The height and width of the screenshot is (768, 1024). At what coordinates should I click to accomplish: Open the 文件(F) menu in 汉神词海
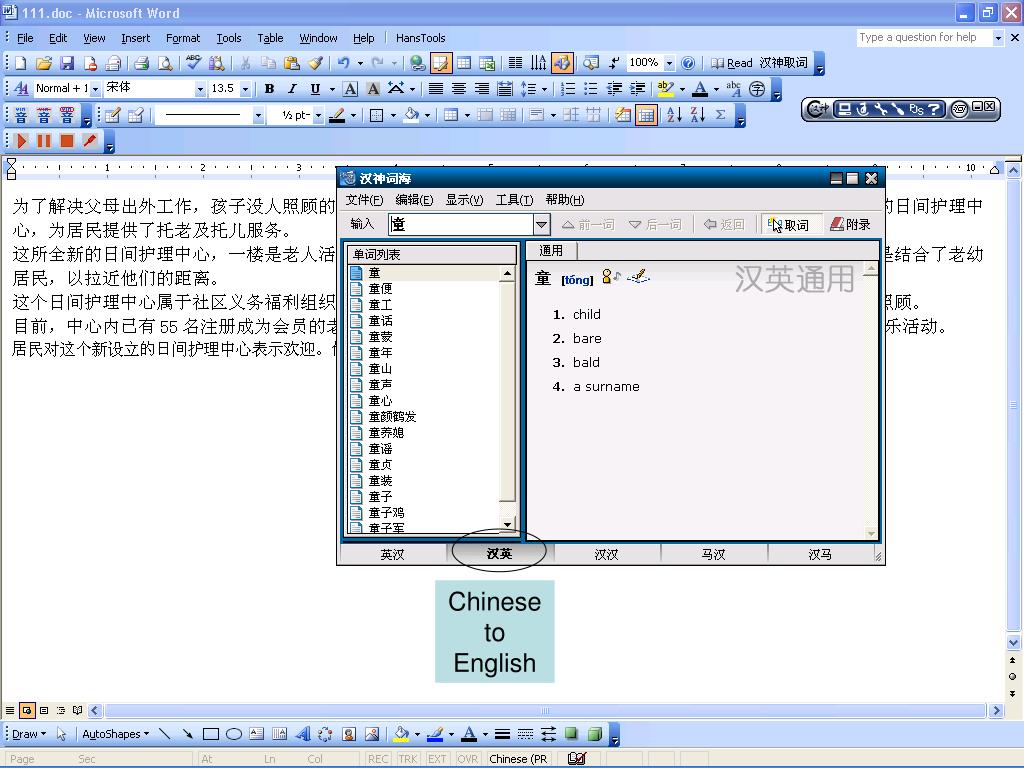point(364,200)
